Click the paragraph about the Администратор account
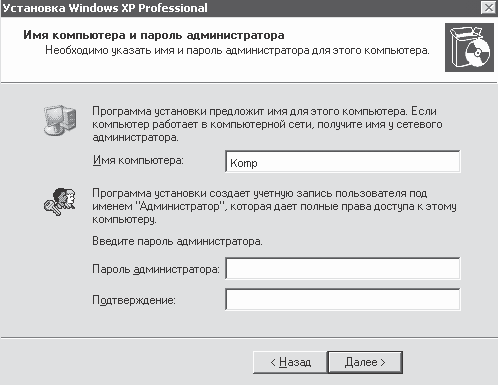The image size is (498, 385). [274, 206]
